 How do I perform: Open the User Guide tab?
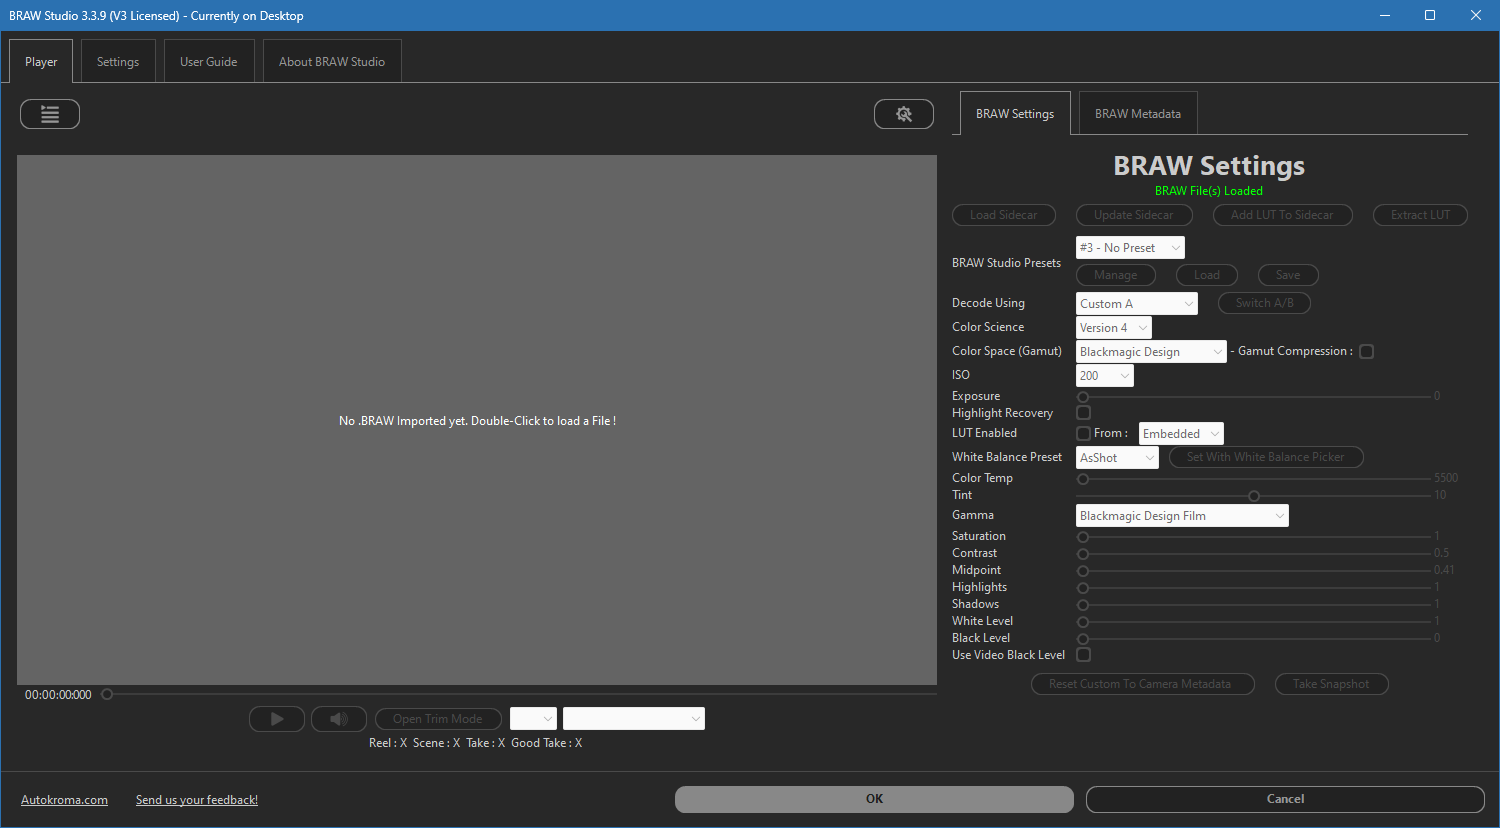click(x=209, y=61)
